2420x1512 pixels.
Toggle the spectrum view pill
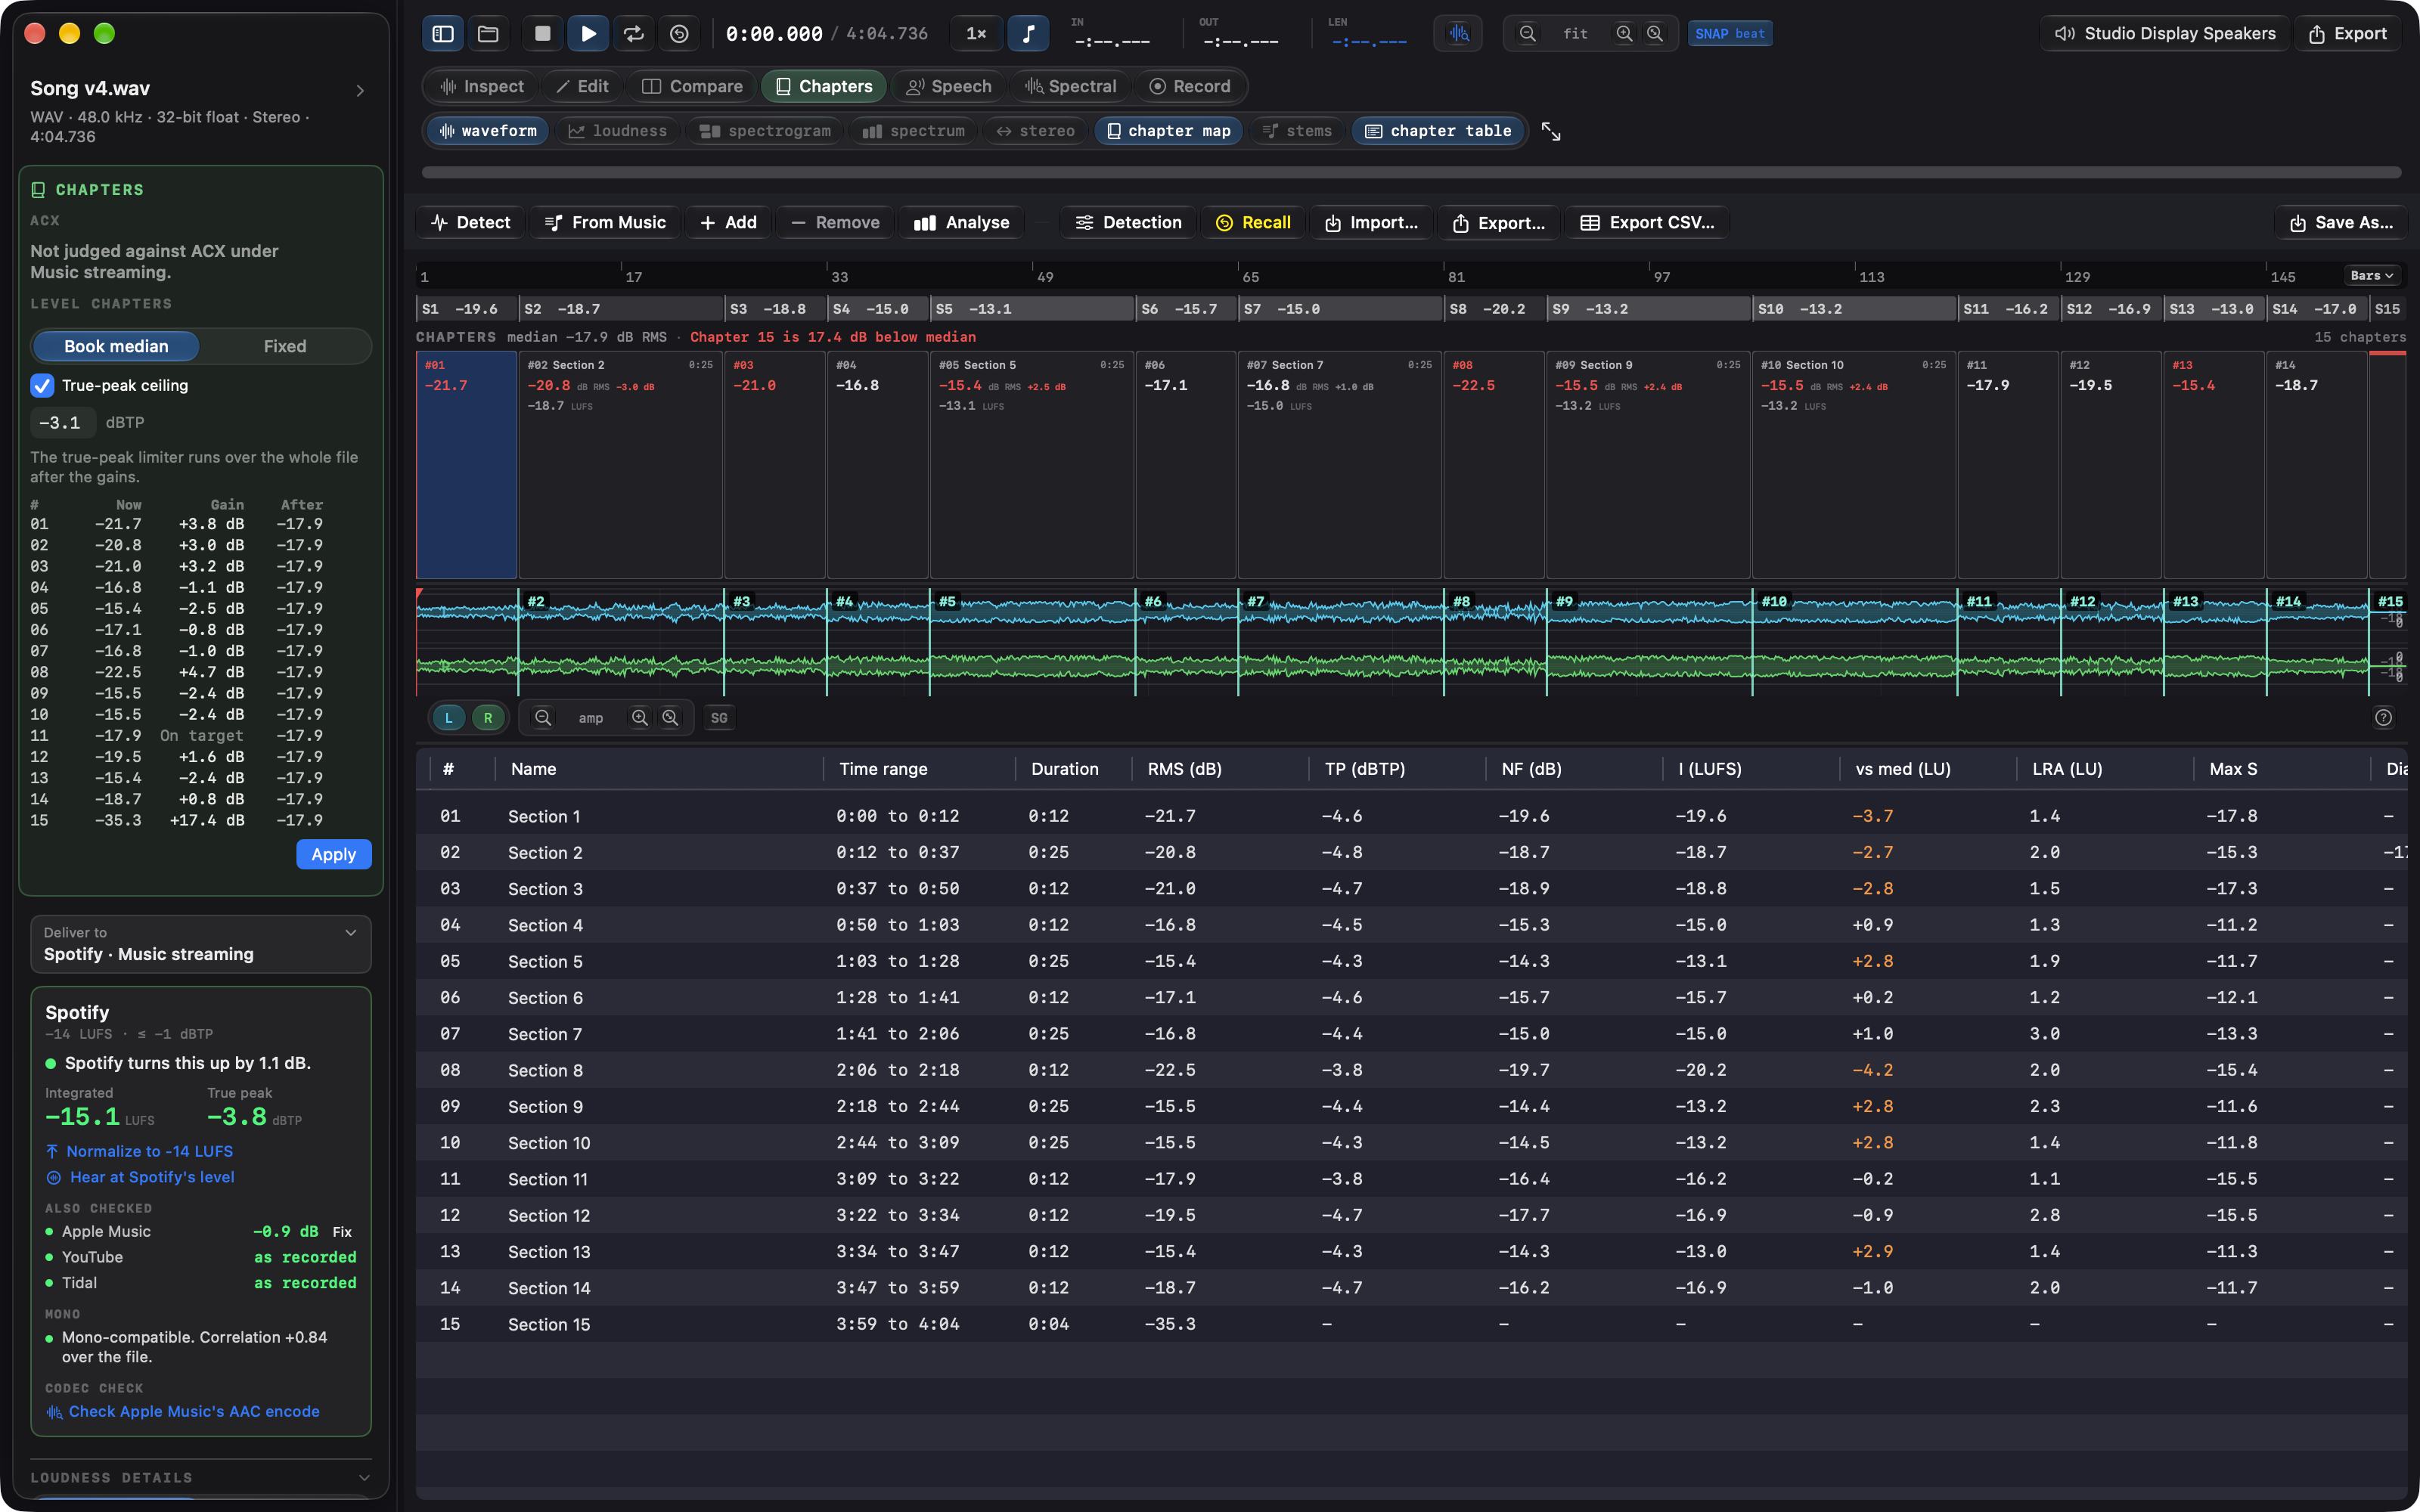click(913, 131)
